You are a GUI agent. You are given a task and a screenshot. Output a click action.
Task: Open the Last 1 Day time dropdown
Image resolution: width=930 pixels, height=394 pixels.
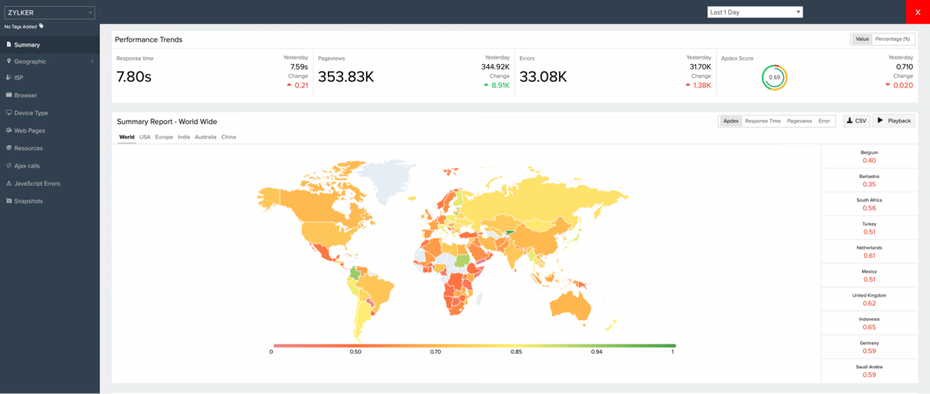pos(754,12)
